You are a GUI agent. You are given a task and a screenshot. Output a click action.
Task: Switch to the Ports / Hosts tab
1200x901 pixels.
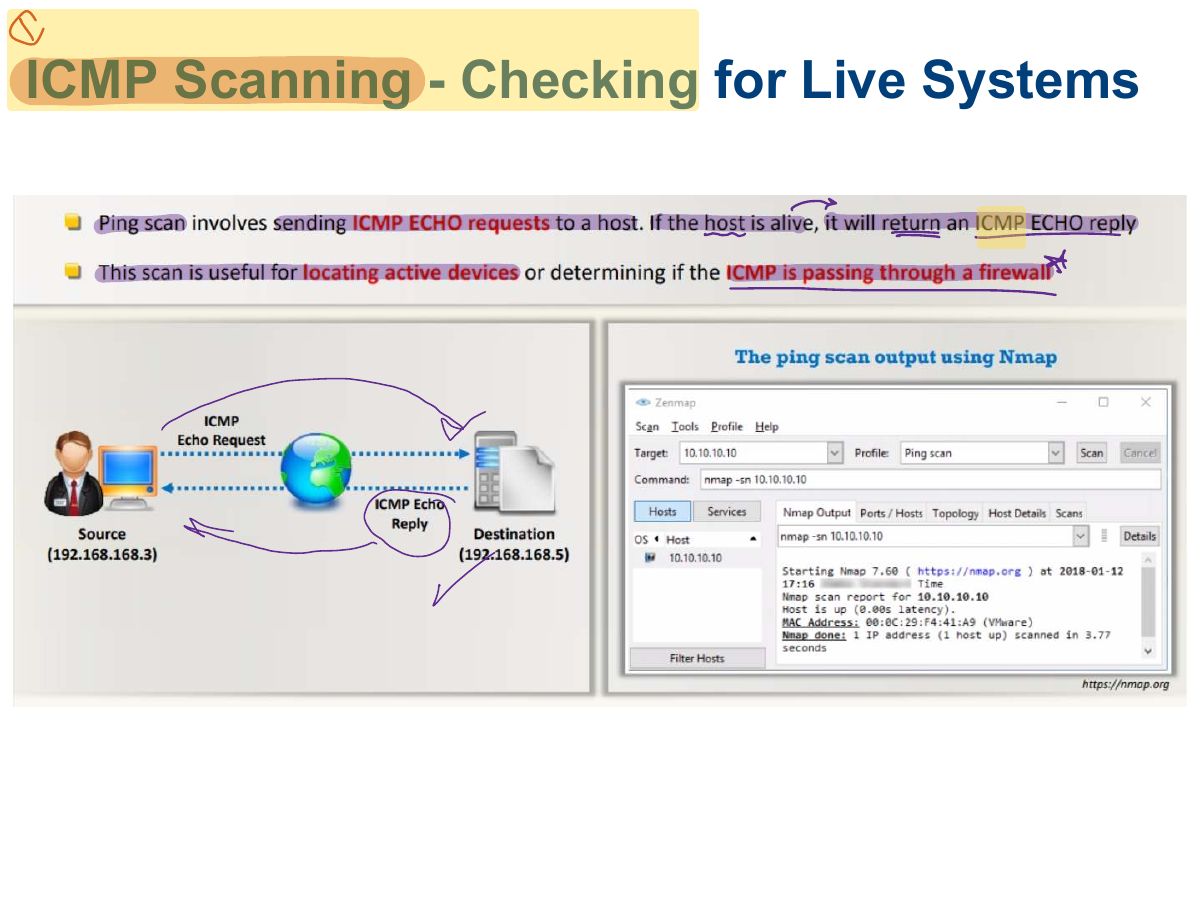pyautogui.click(x=891, y=513)
